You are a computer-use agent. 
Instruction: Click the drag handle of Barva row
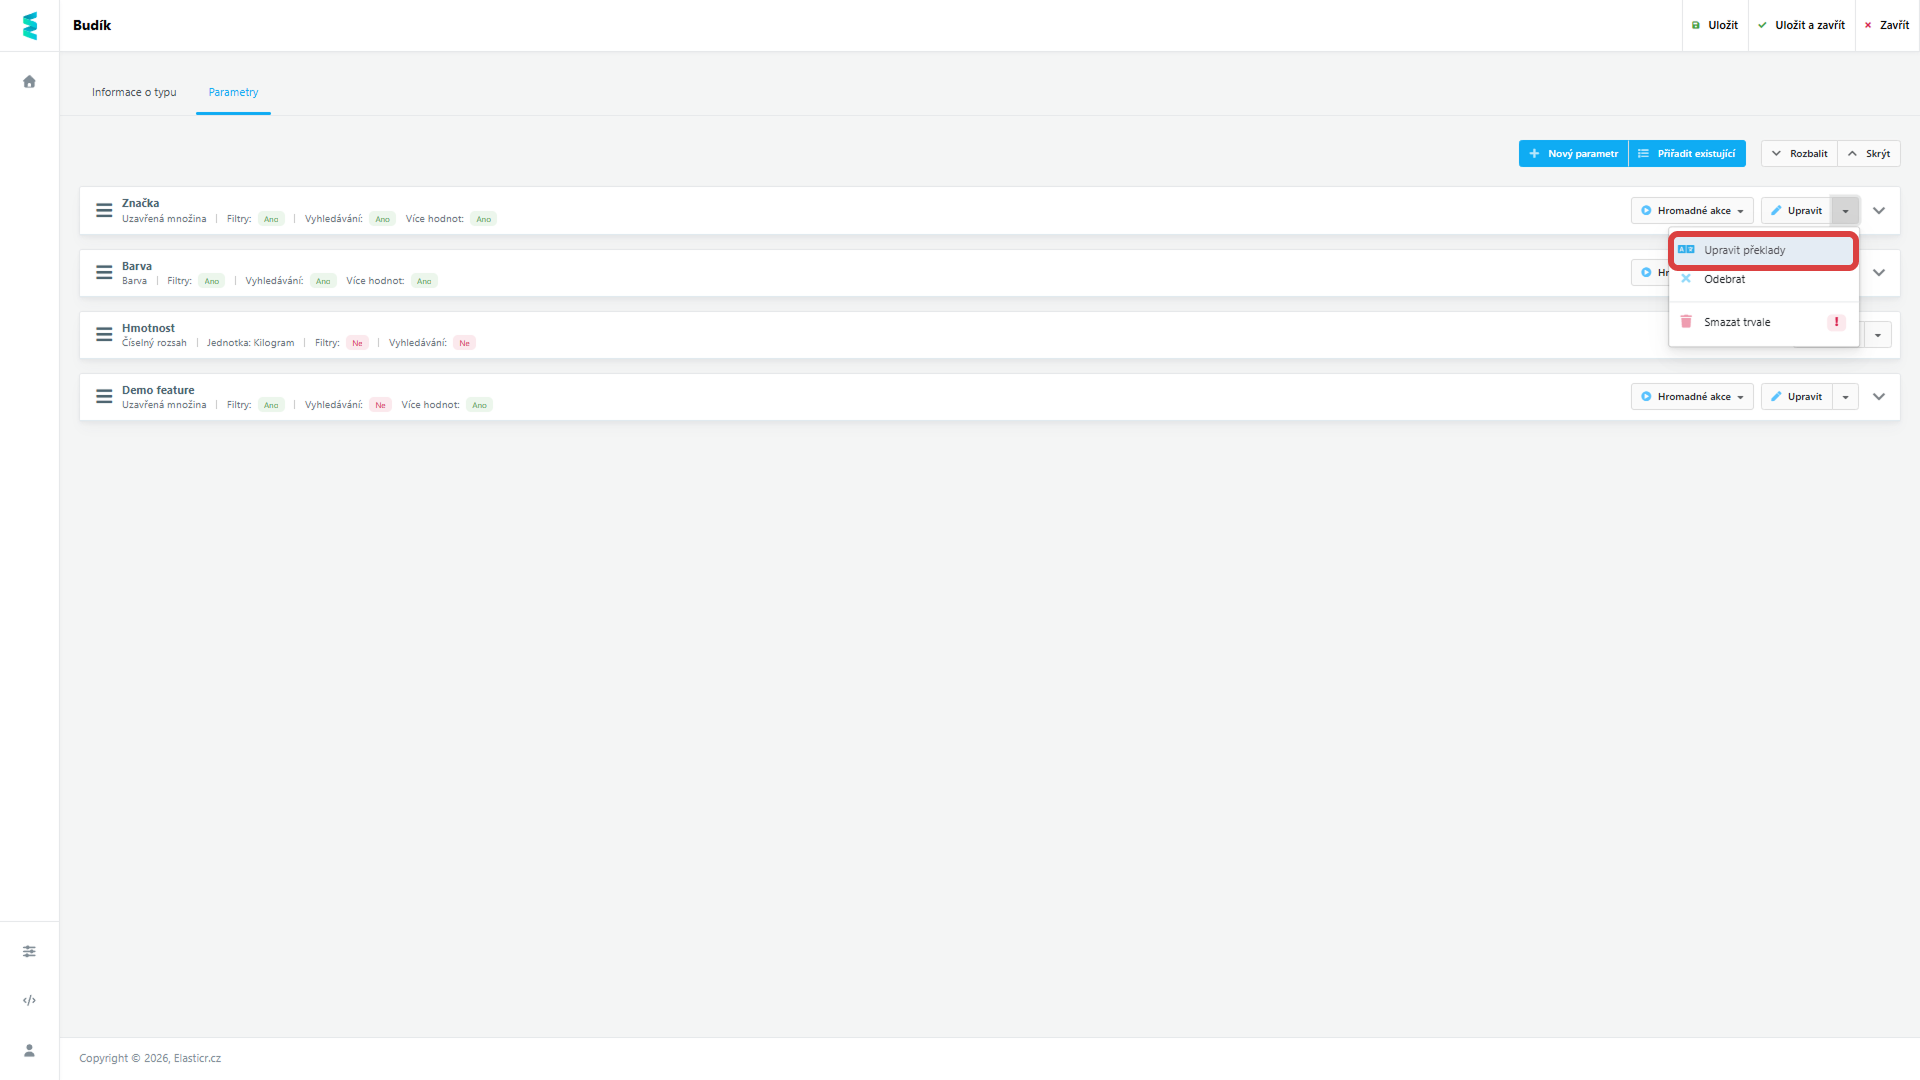click(x=104, y=273)
